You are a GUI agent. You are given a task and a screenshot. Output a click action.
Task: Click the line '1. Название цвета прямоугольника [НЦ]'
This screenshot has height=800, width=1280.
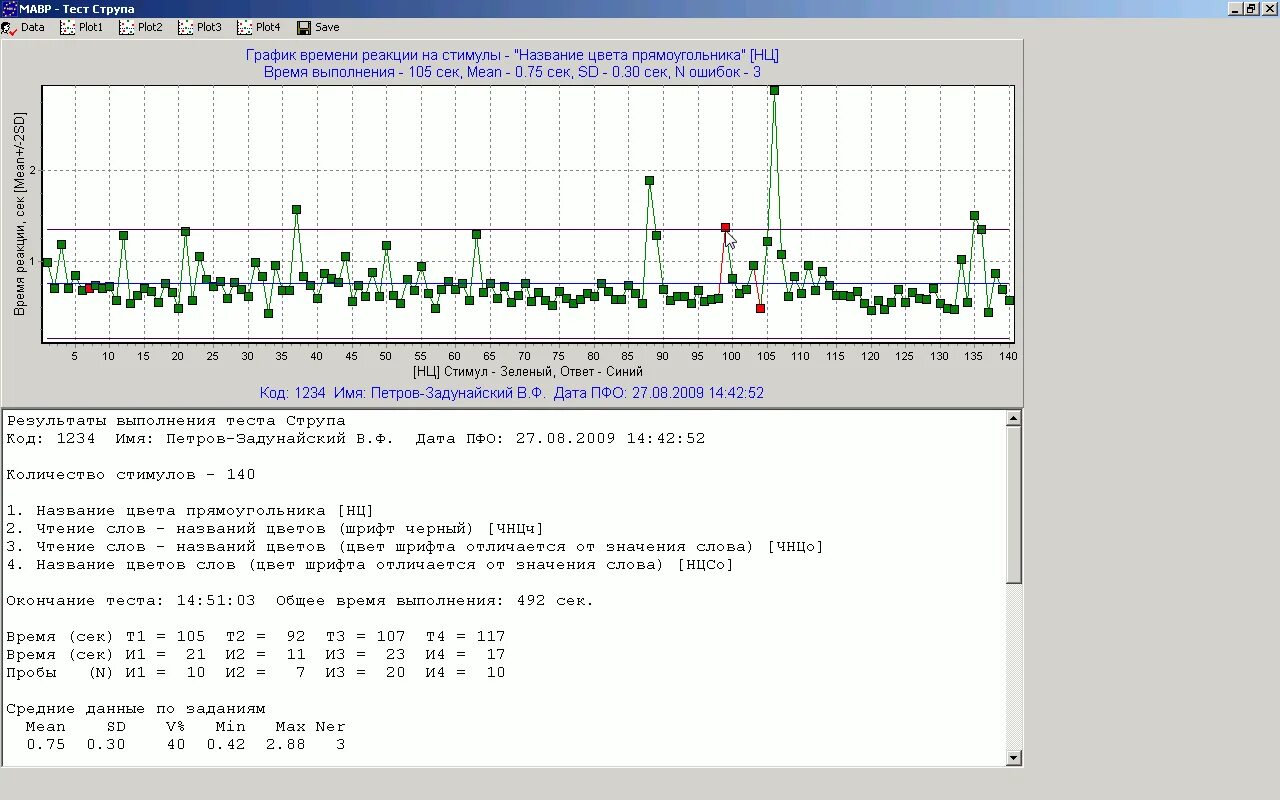[x=190, y=511]
